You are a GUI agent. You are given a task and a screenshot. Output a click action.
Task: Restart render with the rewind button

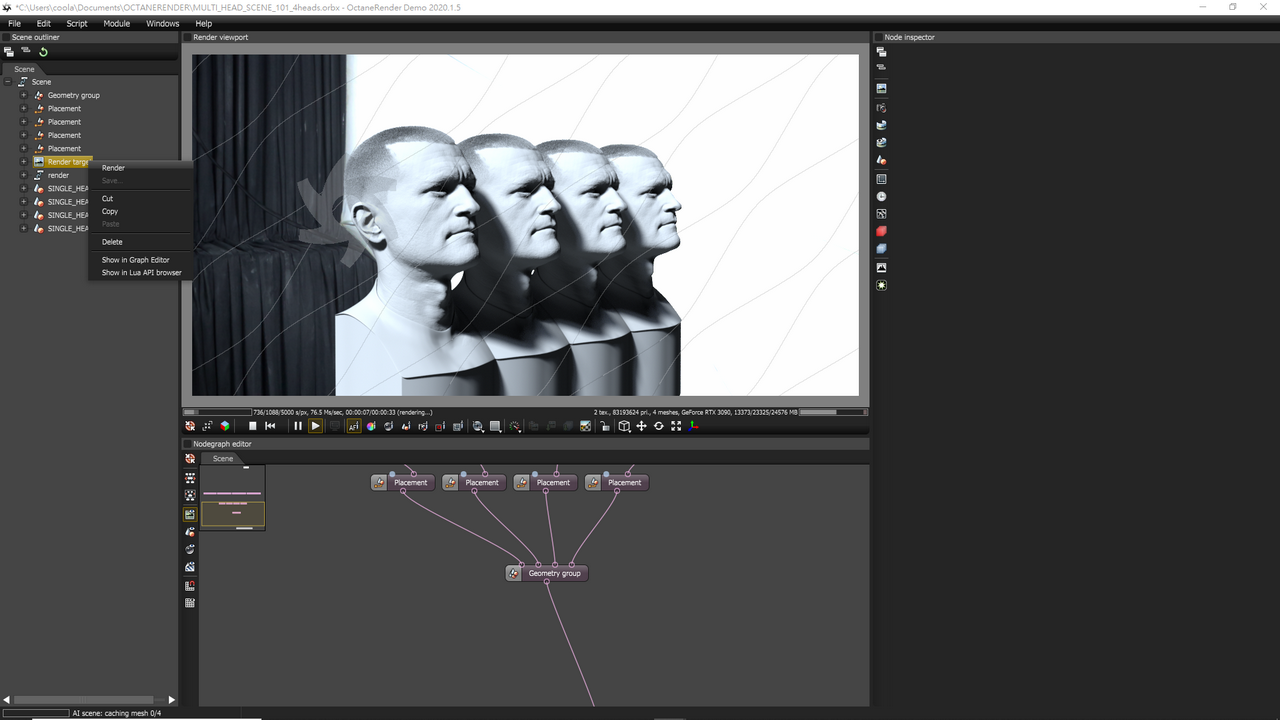[270, 426]
